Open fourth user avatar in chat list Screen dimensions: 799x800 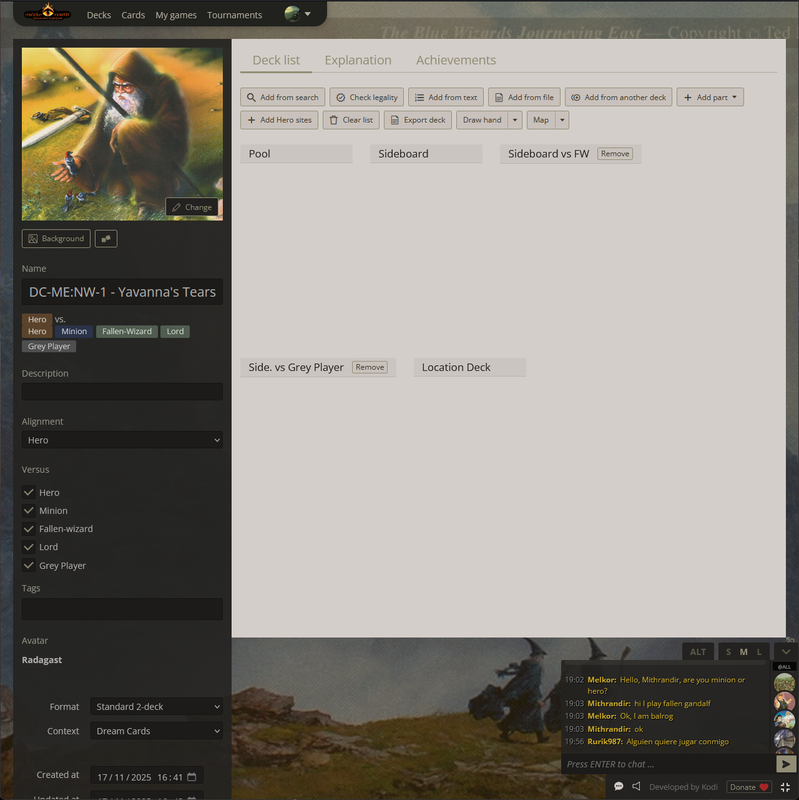pyautogui.click(x=784, y=739)
